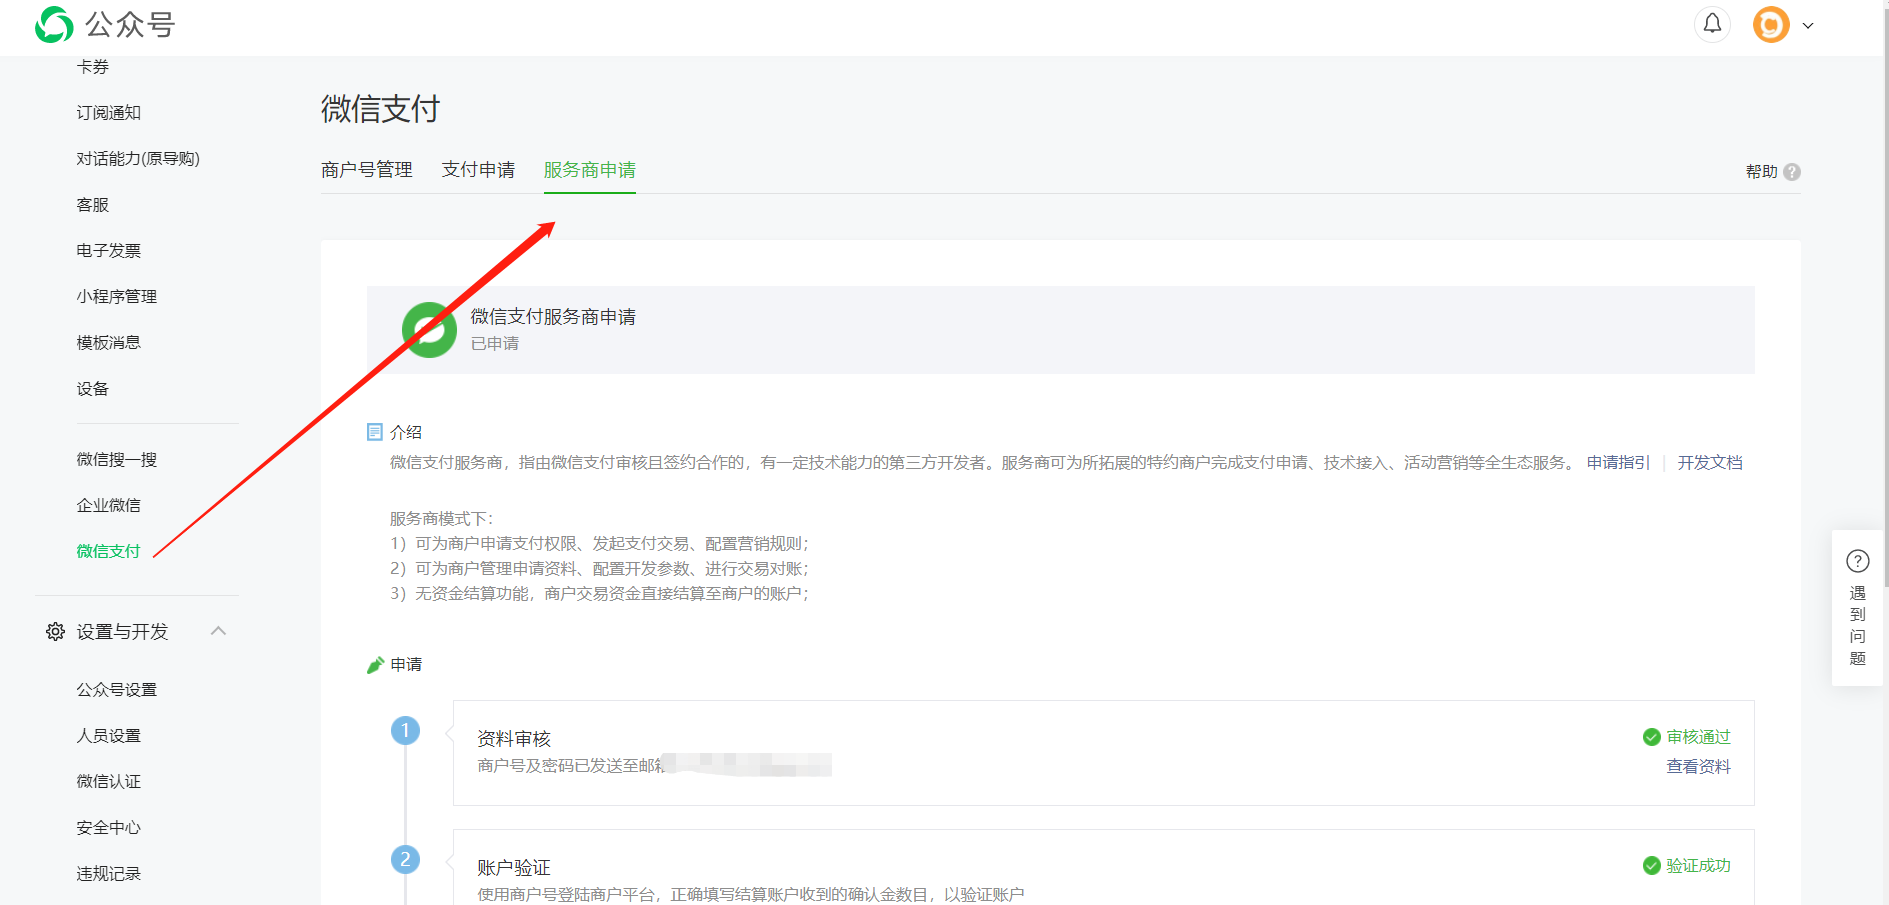Select the 服务商申请 tab
The image size is (1889, 905).
pyautogui.click(x=590, y=170)
